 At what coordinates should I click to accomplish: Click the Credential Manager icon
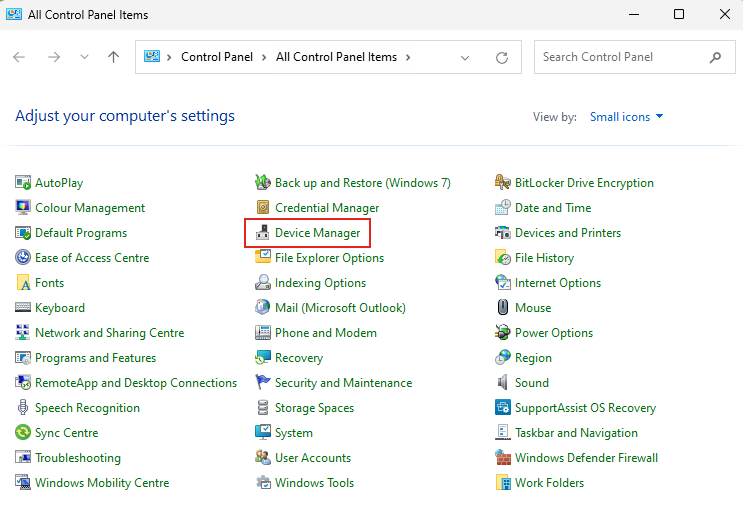click(263, 208)
